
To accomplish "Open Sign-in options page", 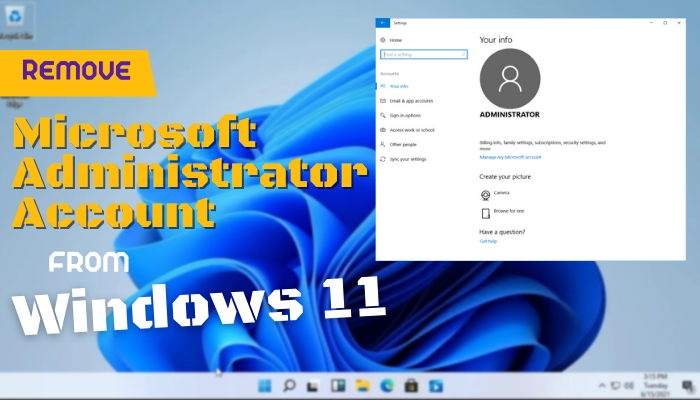I will (x=405, y=116).
